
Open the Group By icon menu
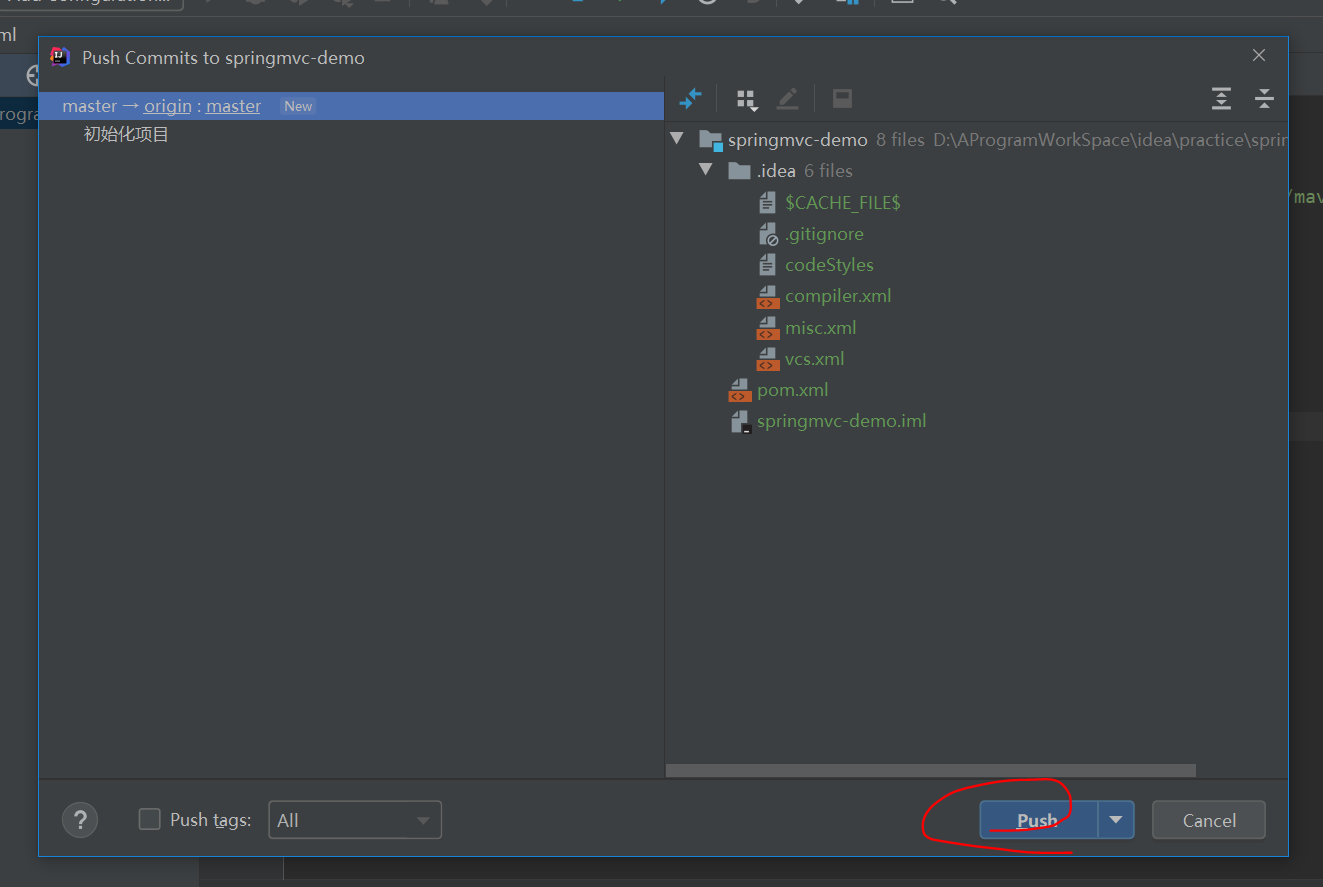[x=746, y=99]
